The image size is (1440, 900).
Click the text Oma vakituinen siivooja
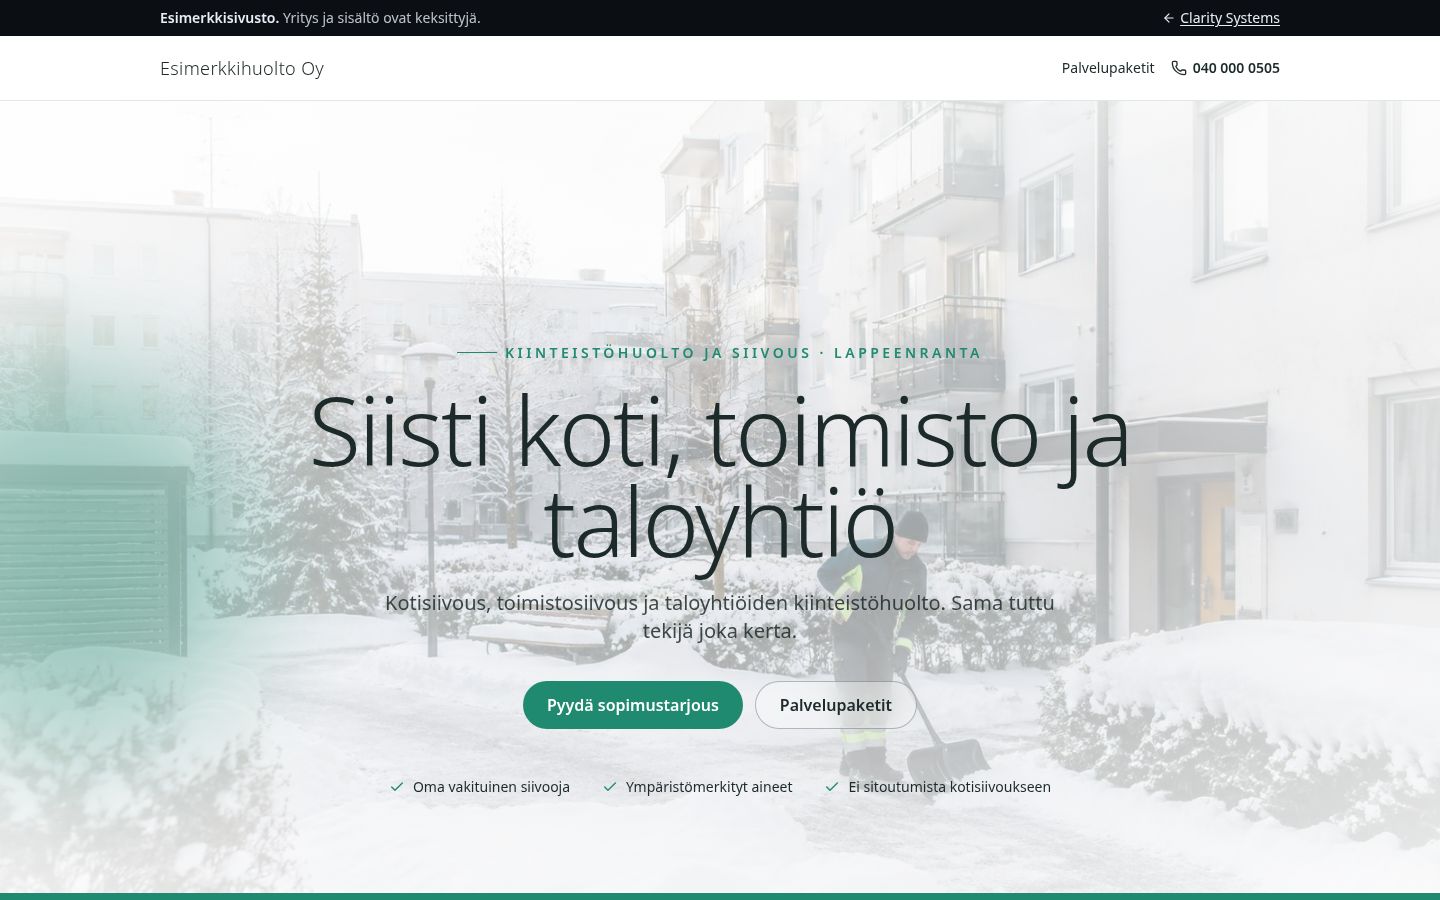[x=491, y=787]
